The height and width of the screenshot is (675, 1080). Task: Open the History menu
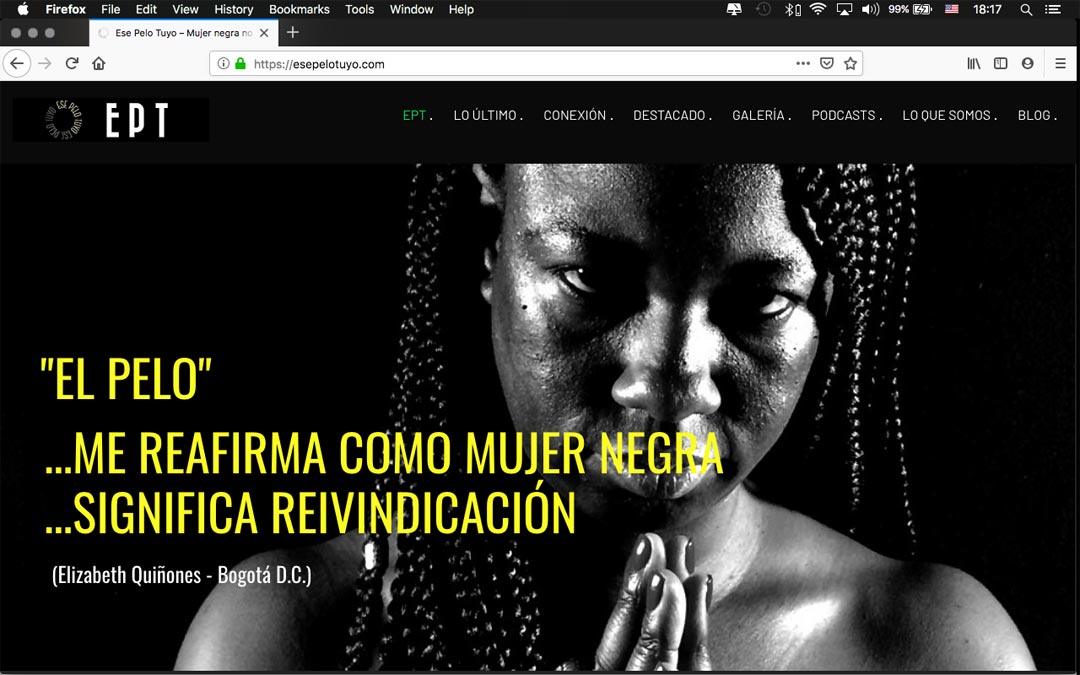[233, 9]
